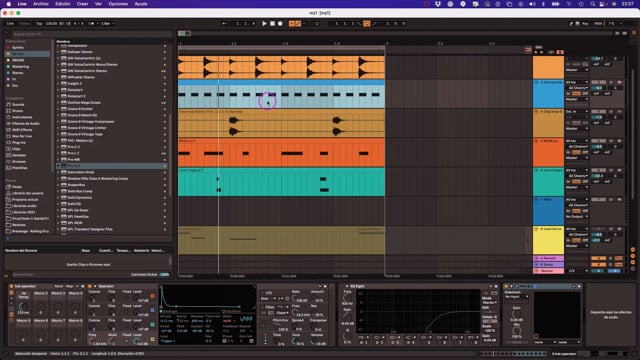Start playback with the Play button

pyautogui.click(x=264, y=24)
